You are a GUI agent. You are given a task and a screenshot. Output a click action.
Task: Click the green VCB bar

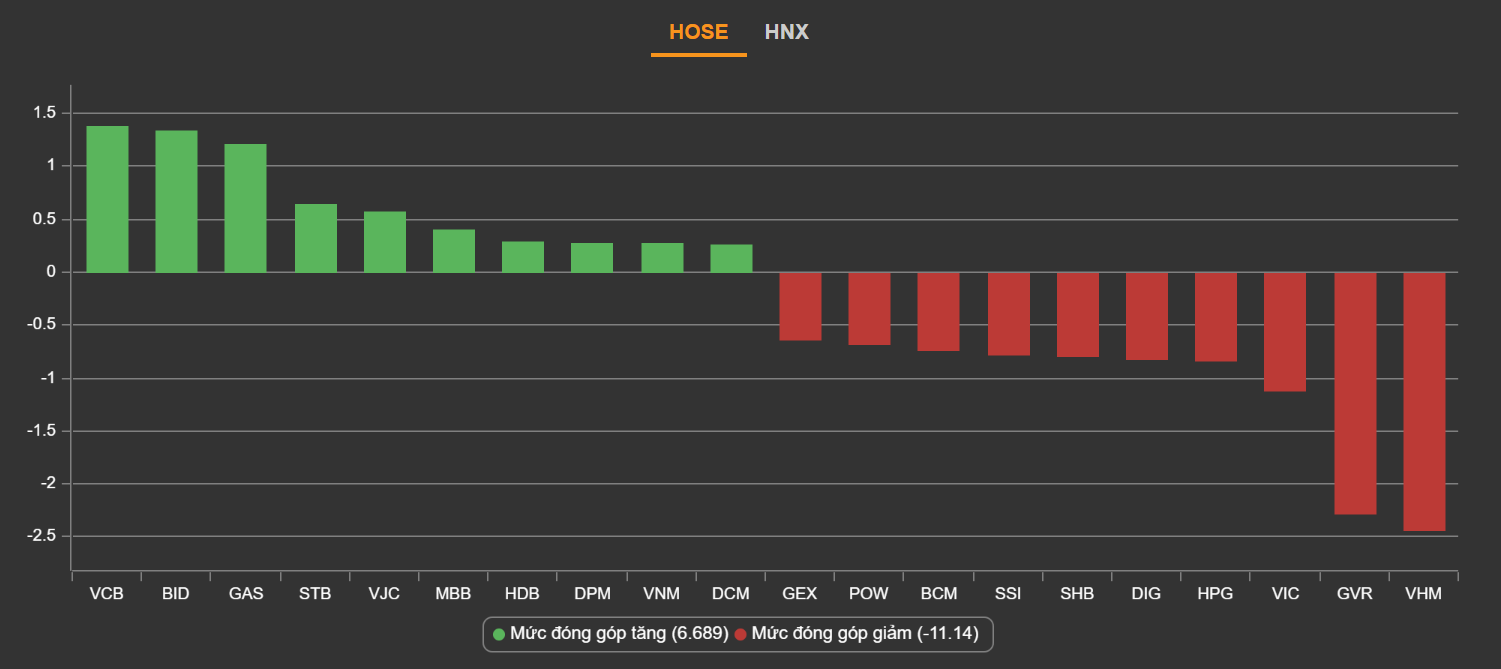107,199
